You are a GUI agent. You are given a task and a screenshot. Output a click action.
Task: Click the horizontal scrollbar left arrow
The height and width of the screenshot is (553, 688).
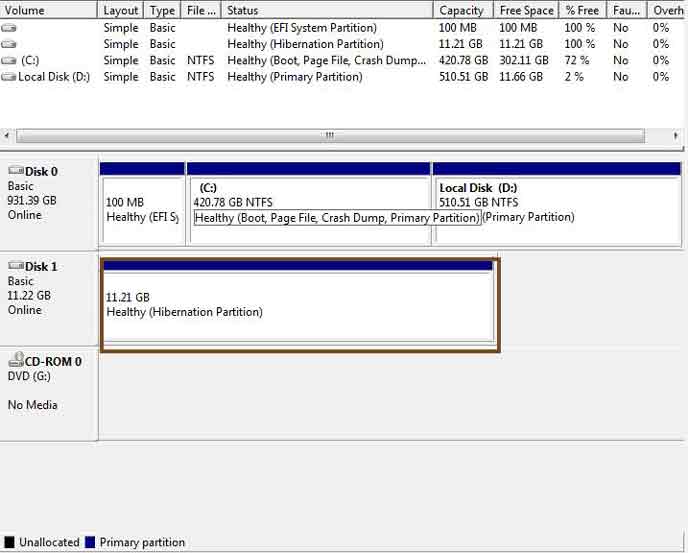pos(7,136)
